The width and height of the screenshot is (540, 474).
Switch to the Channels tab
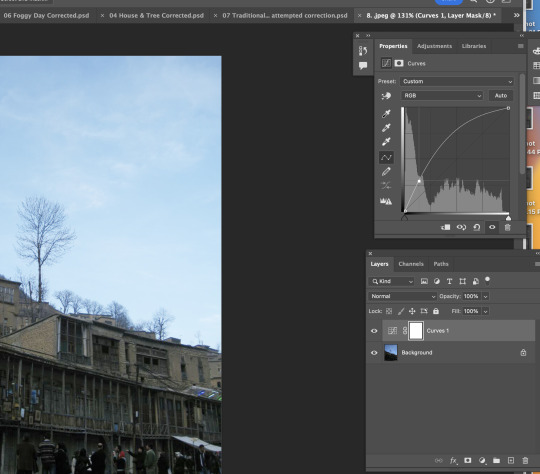(411, 264)
